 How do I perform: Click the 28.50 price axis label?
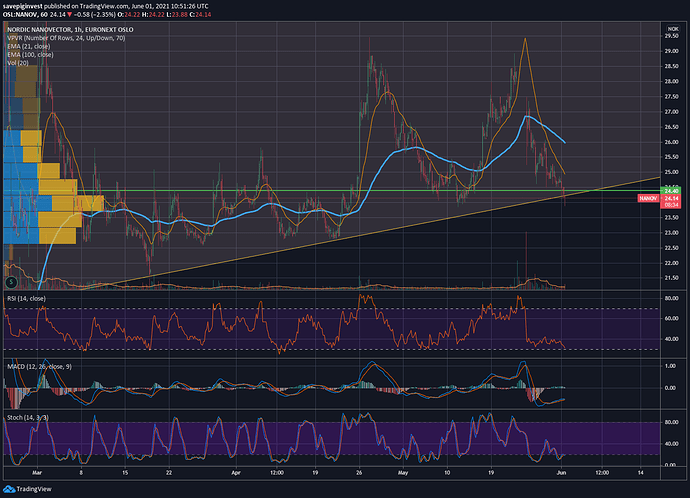[x=672, y=66]
